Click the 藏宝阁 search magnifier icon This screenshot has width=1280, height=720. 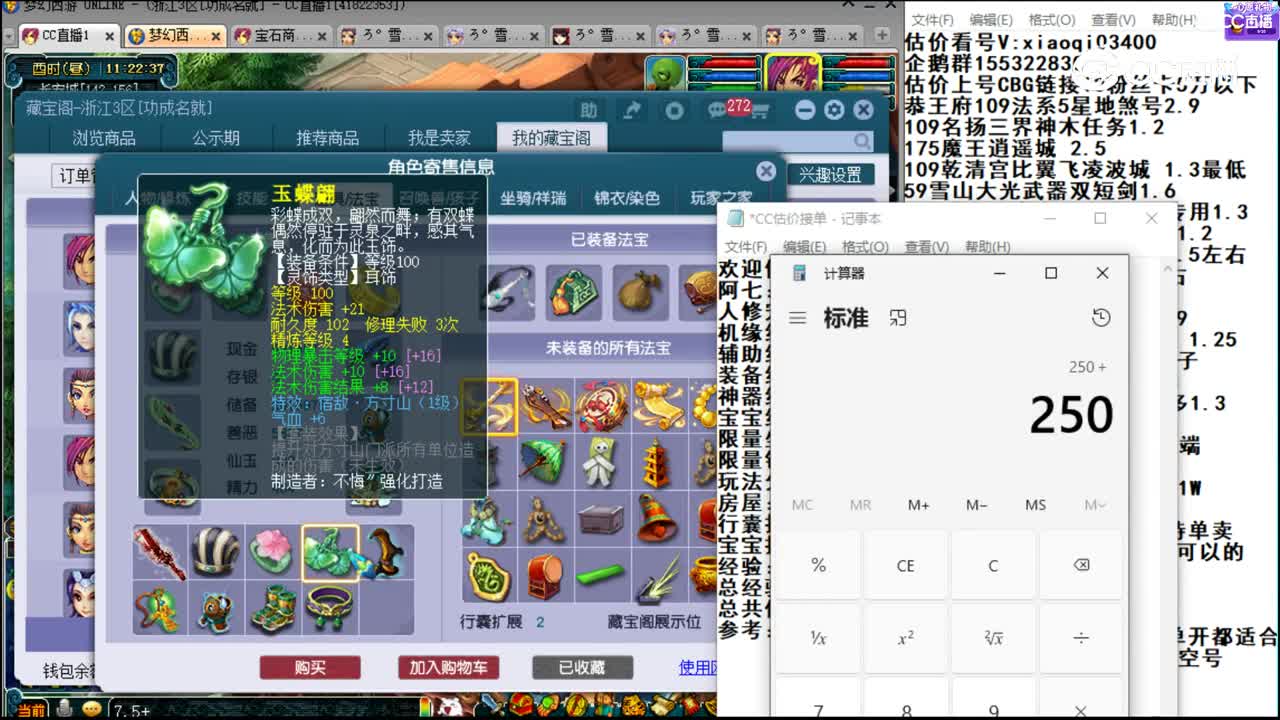[x=862, y=141]
